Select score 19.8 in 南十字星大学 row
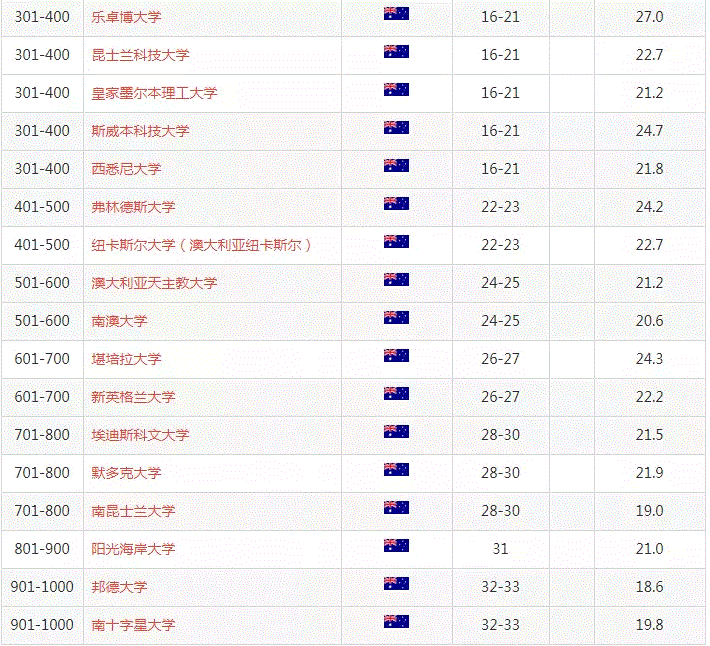This screenshot has width=710, height=646. coord(649,626)
